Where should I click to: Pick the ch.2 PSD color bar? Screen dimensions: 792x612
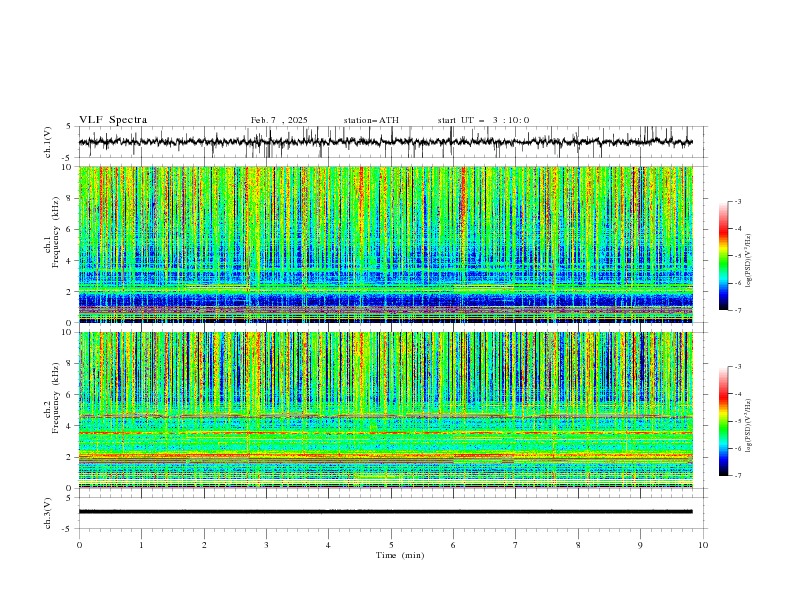723,421
